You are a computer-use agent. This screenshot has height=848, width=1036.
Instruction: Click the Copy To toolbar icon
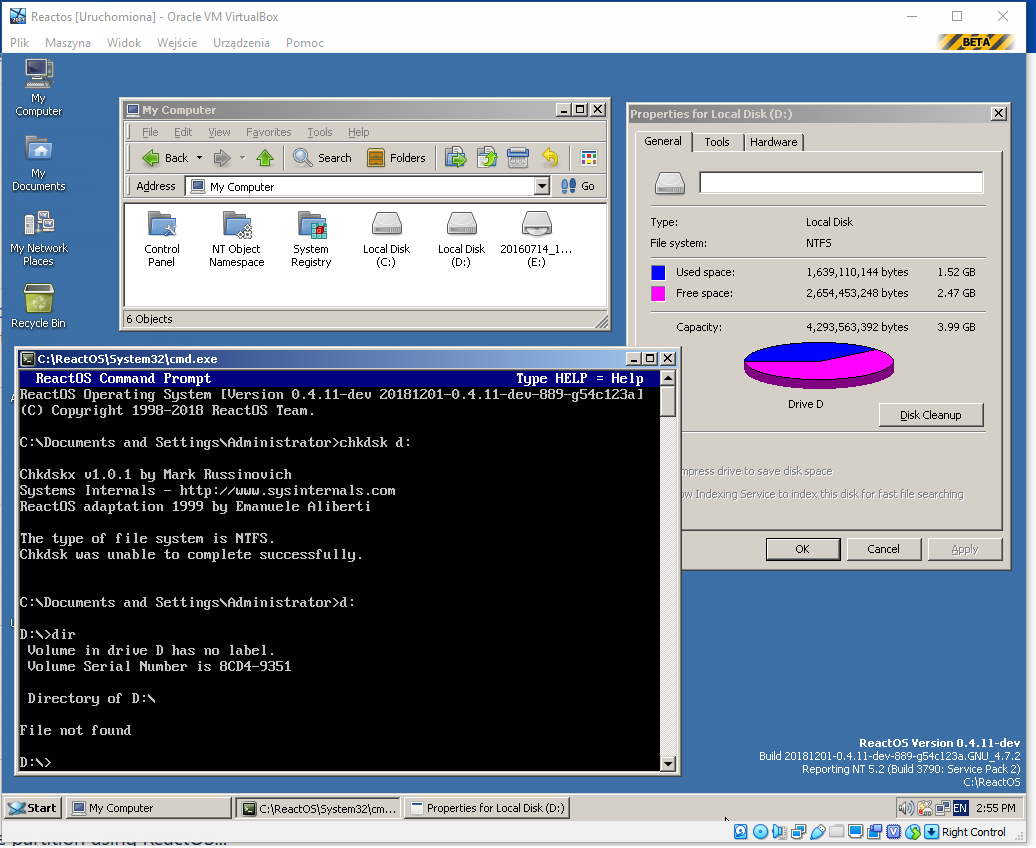pyautogui.click(x=487, y=158)
